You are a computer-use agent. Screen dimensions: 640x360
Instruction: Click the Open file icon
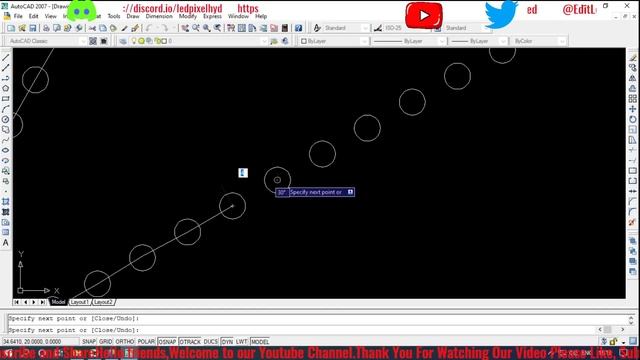(x=22, y=28)
